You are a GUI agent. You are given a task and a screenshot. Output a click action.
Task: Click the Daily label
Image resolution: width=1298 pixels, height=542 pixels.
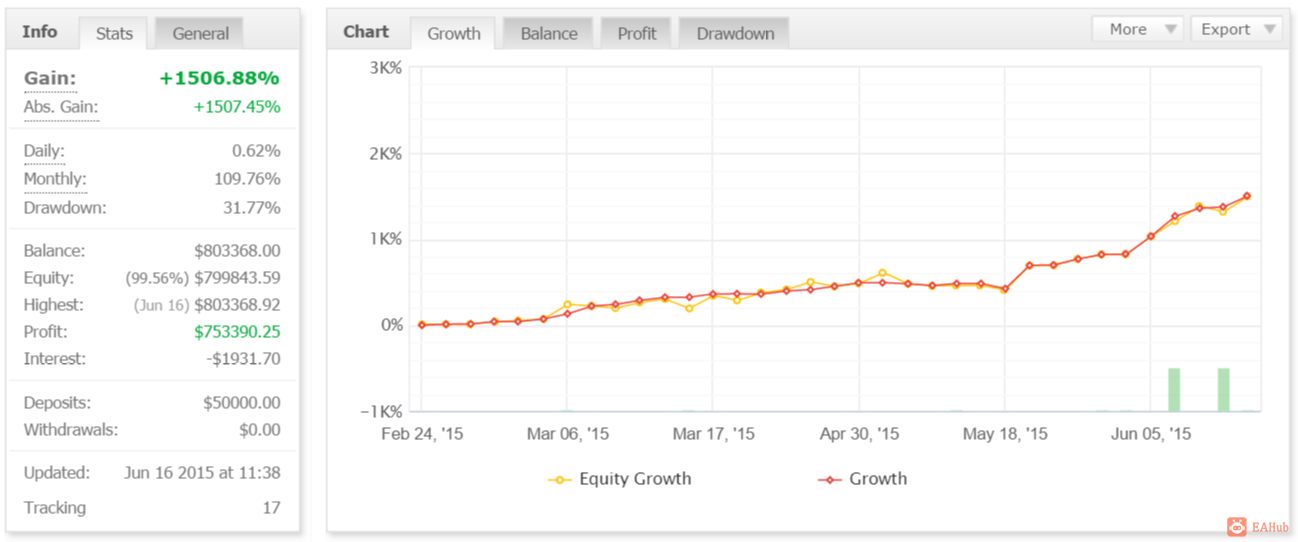[x=44, y=151]
